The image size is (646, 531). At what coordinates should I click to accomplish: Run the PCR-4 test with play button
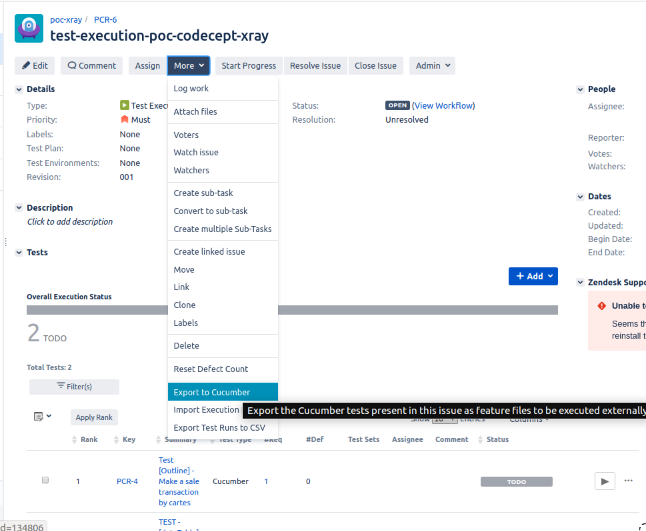point(604,481)
